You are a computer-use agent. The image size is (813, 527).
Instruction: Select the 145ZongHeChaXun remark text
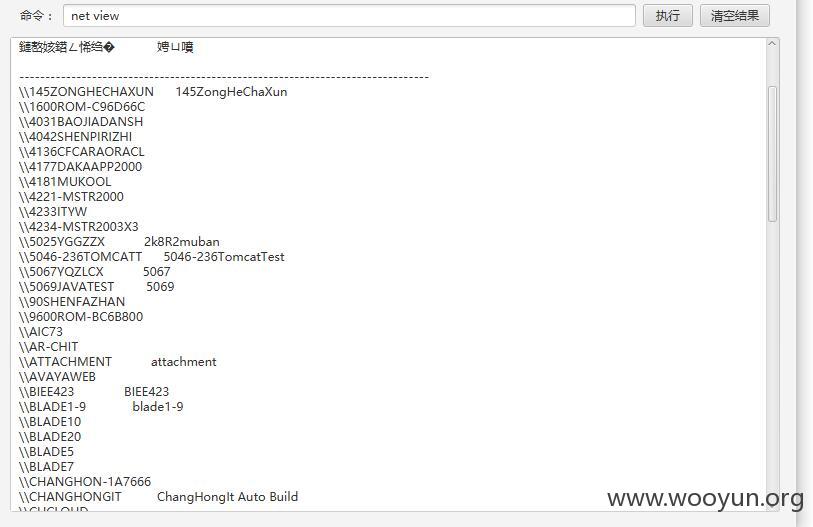[x=231, y=92]
